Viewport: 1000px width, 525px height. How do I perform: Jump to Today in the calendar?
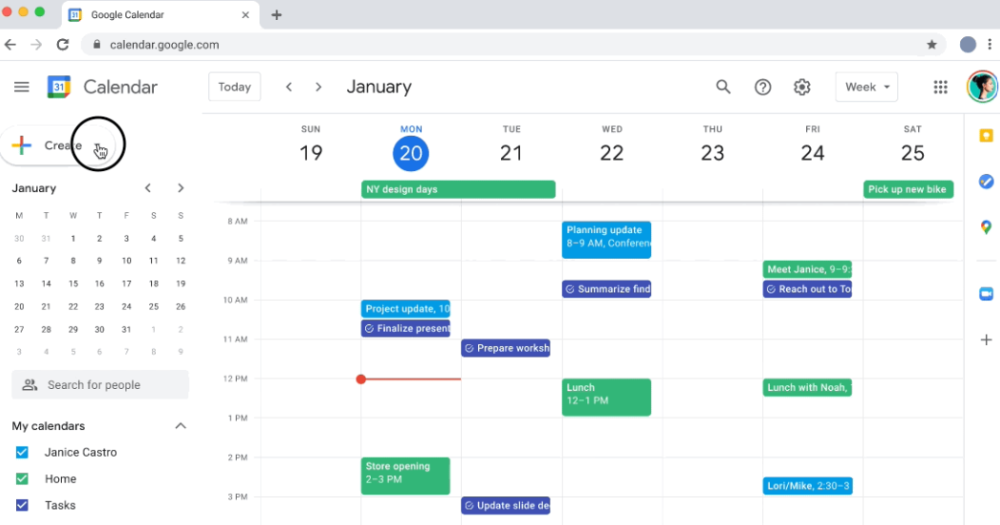tap(234, 87)
